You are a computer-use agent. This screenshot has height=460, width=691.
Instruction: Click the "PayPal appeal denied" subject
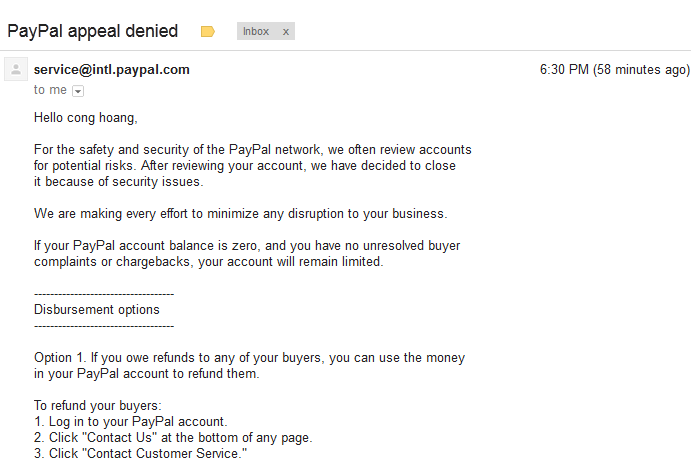(93, 31)
